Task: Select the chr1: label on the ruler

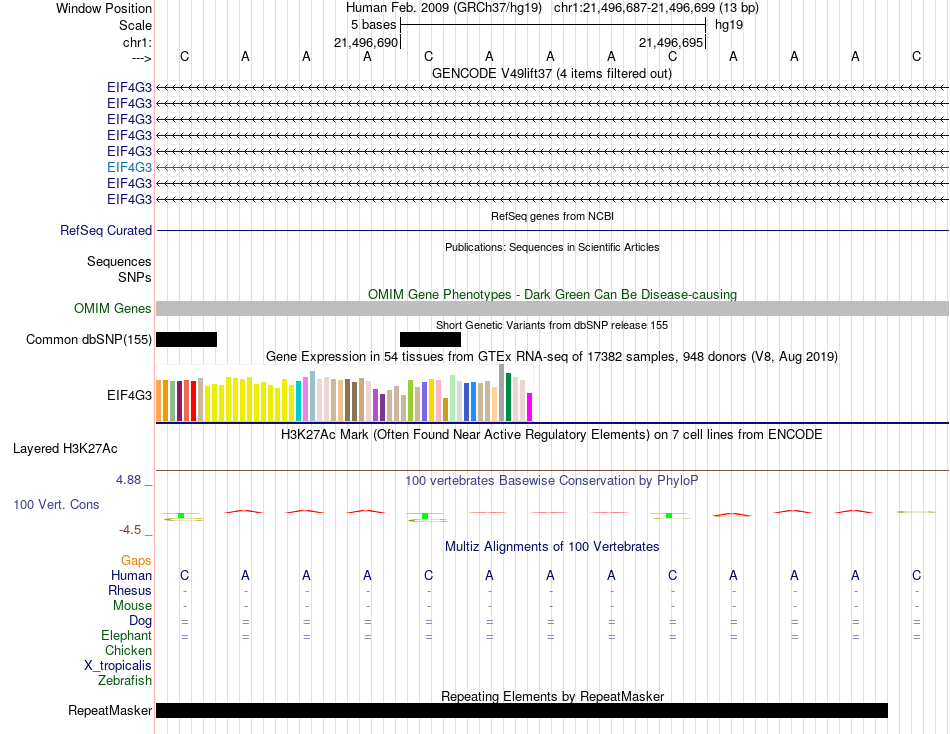Action: [137, 42]
